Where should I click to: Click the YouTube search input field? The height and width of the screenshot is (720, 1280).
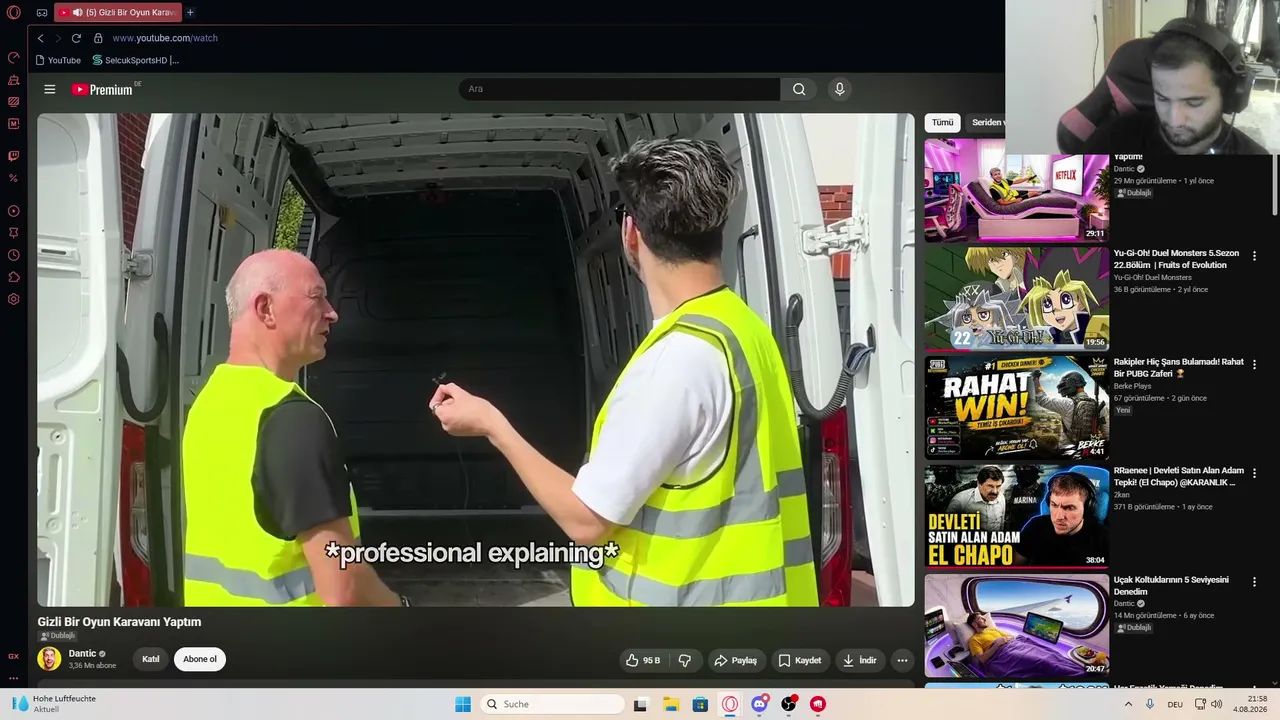pyautogui.click(x=620, y=89)
